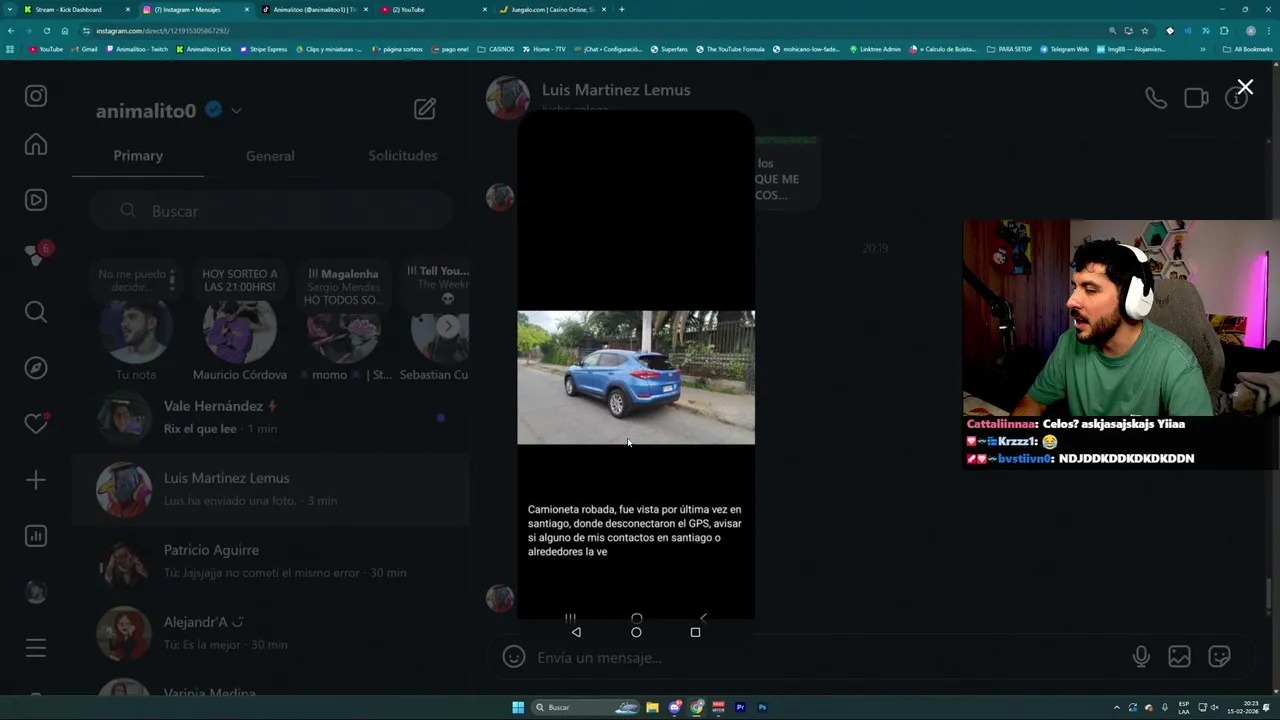Switch to the General inbox tab
1280x720 pixels.
270,156
